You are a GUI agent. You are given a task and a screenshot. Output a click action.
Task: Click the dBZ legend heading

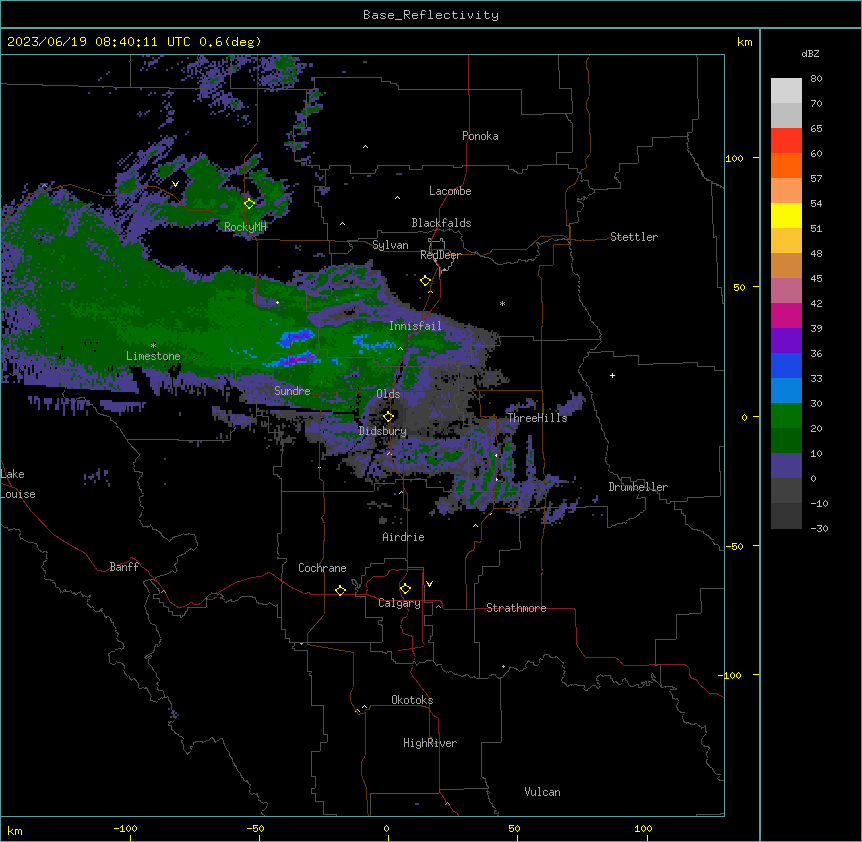click(810, 54)
